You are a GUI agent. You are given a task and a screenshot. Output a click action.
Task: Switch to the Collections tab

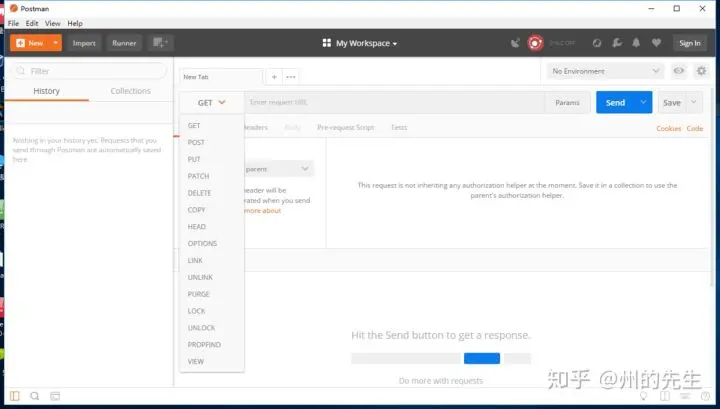click(x=130, y=91)
